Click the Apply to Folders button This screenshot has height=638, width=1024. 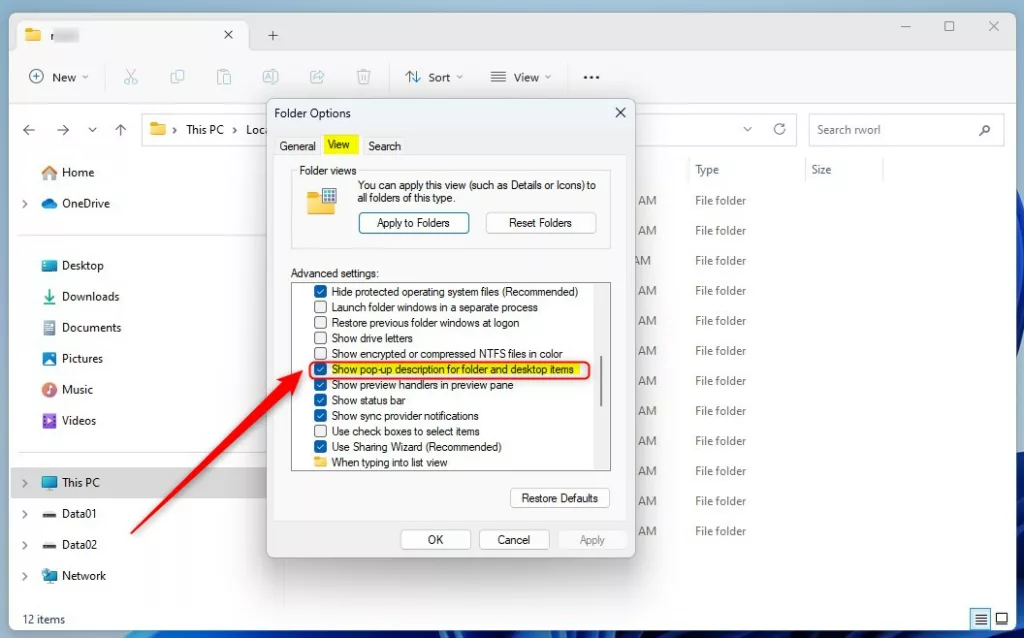point(413,223)
